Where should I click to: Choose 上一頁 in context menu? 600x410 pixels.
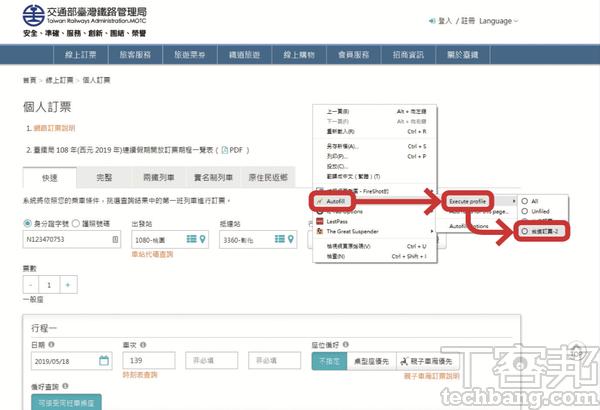pyautogui.click(x=375, y=111)
